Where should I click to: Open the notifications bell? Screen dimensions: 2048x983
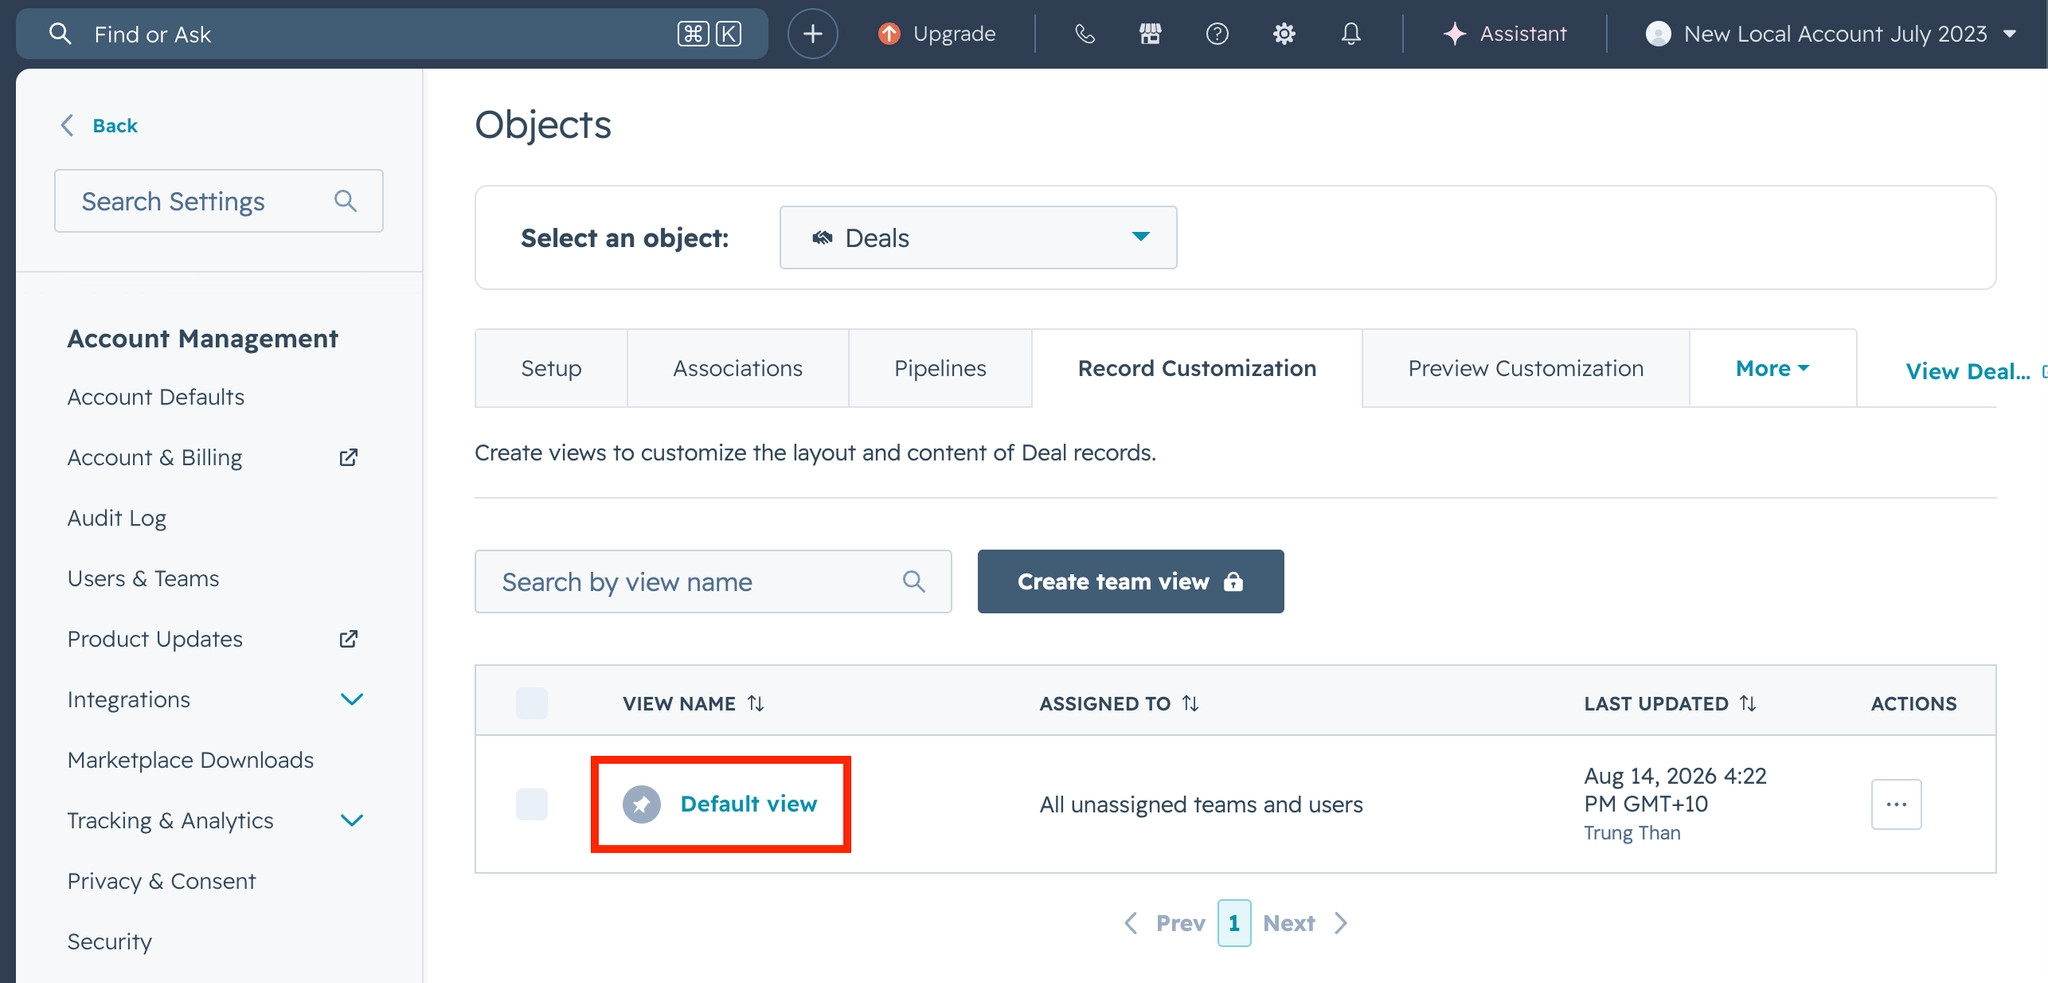click(x=1351, y=34)
